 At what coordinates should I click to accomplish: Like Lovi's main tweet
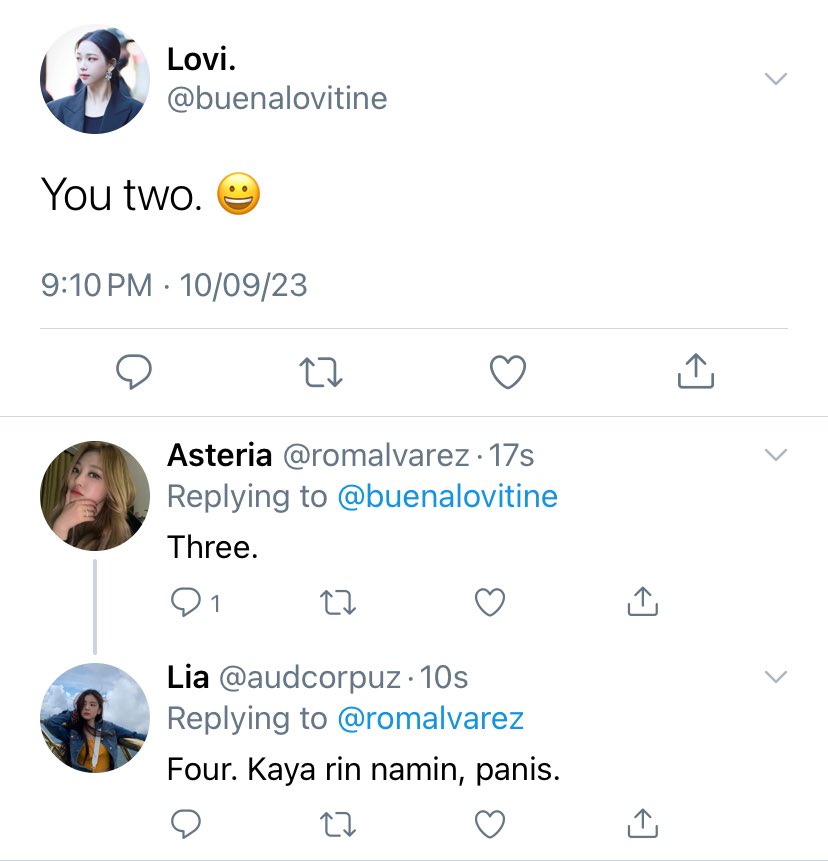508,372
